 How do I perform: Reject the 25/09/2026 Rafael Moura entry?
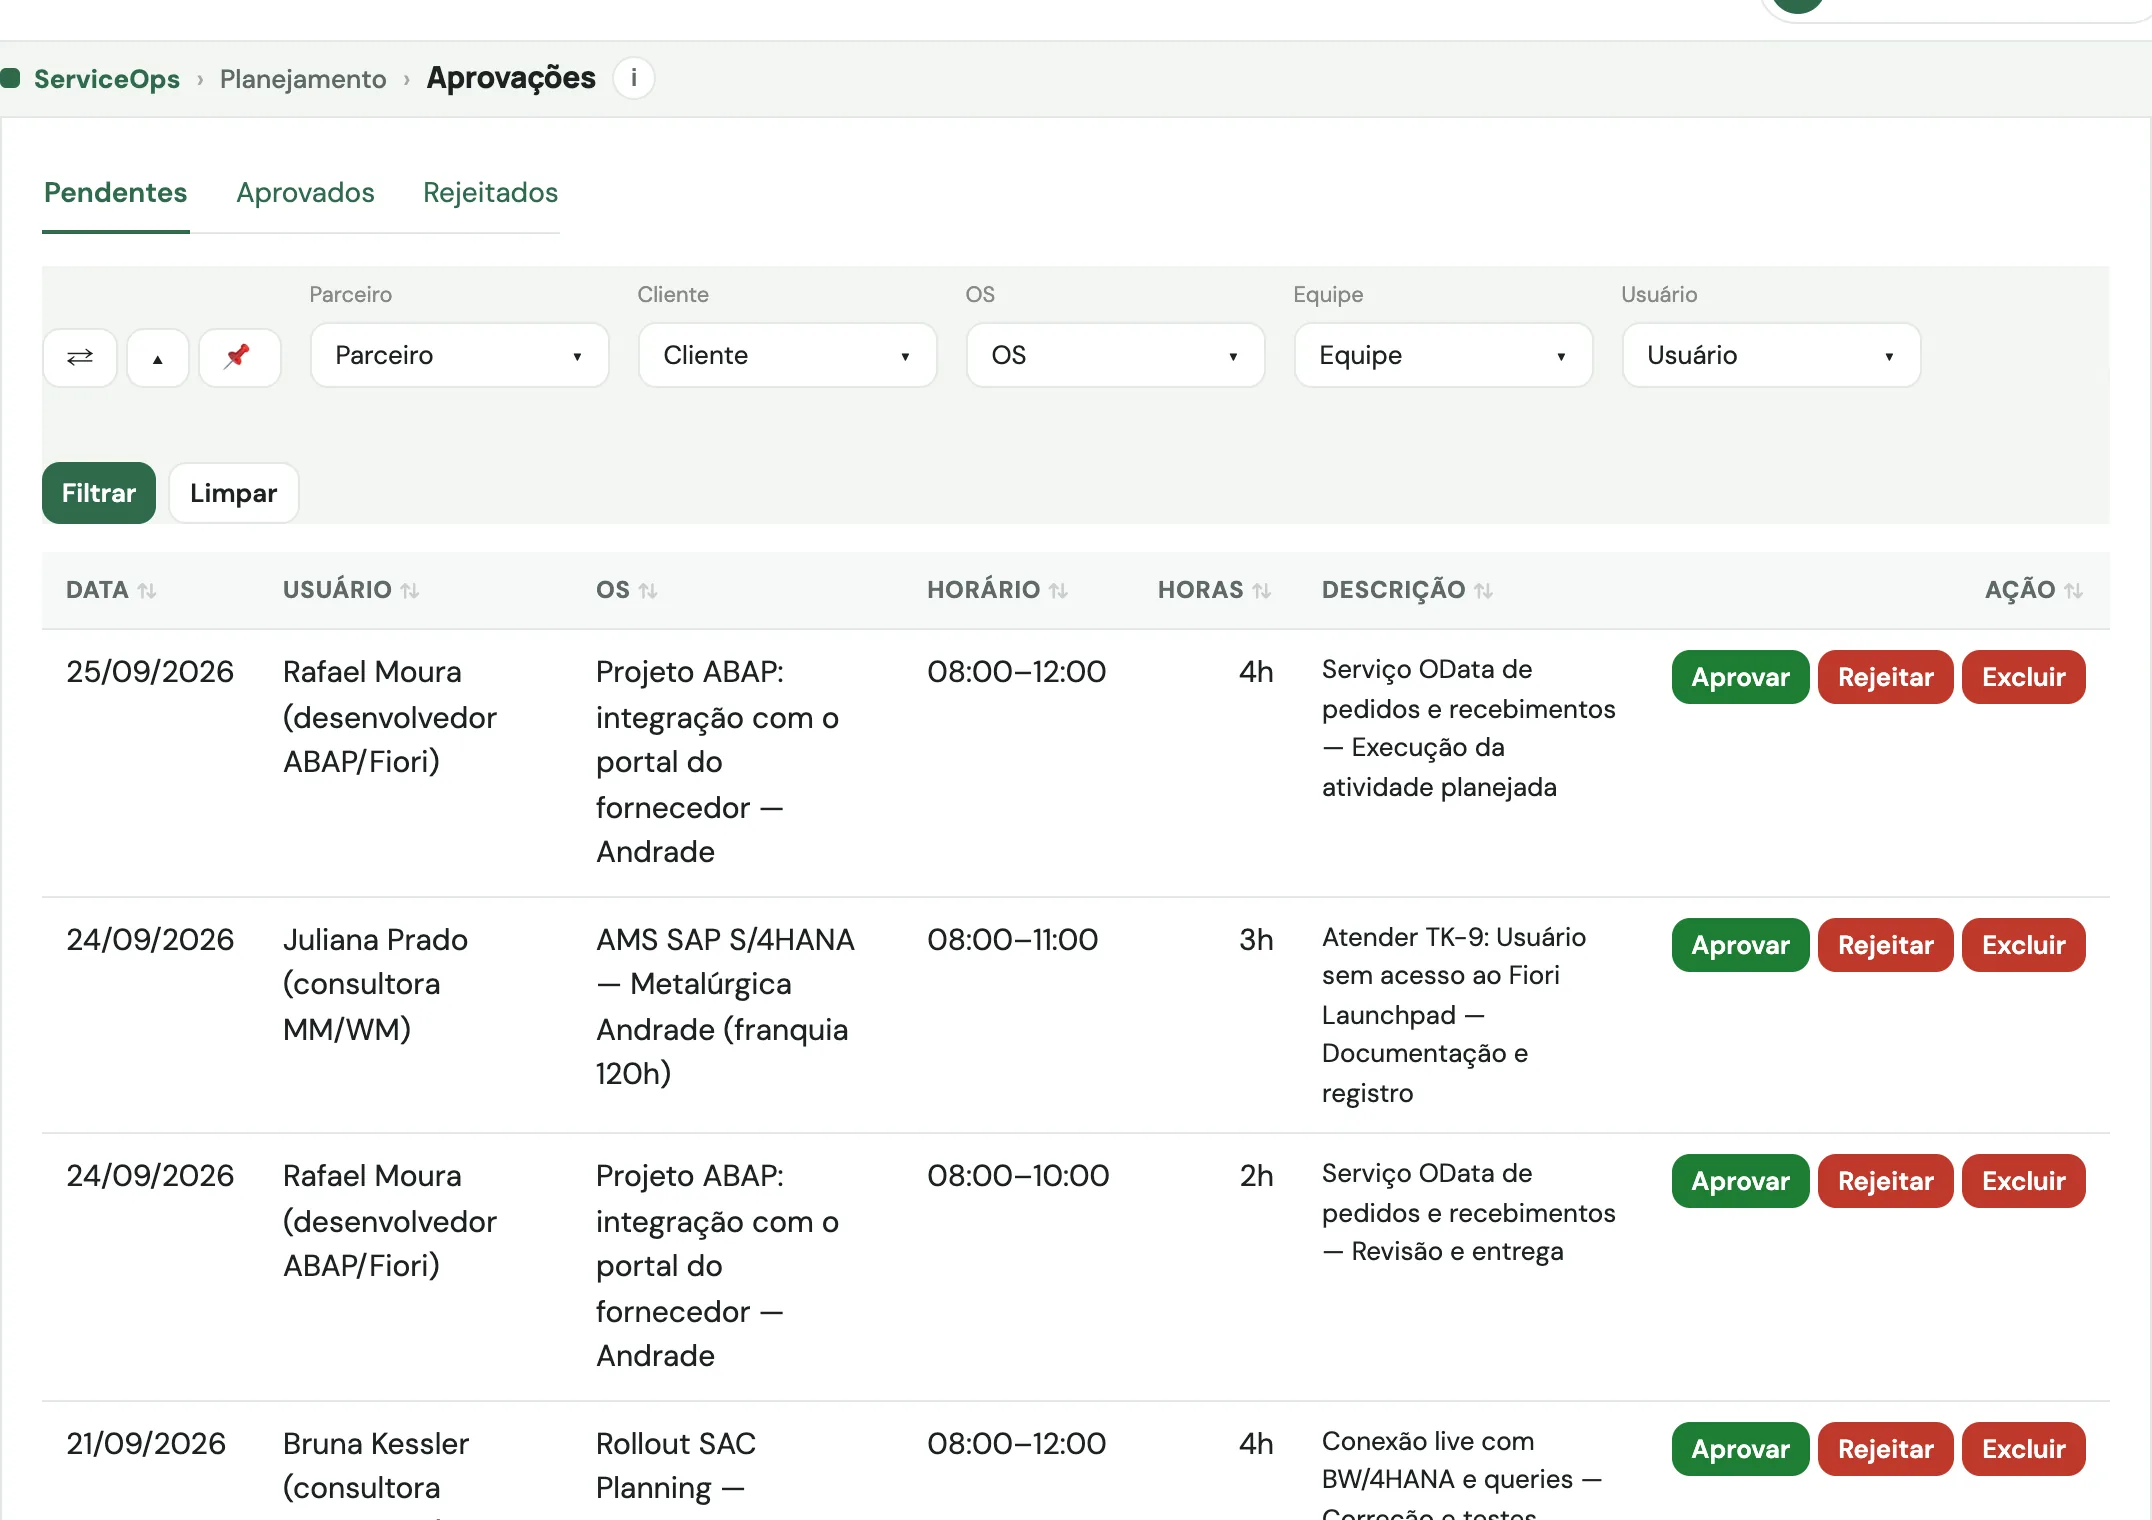[1886, 677]
